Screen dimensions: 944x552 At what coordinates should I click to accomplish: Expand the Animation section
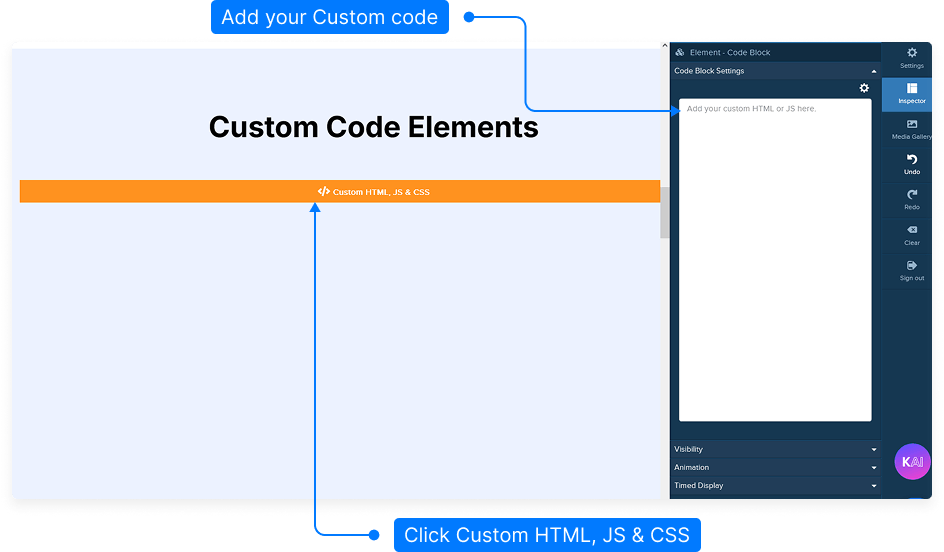click(x=775, y=467)
